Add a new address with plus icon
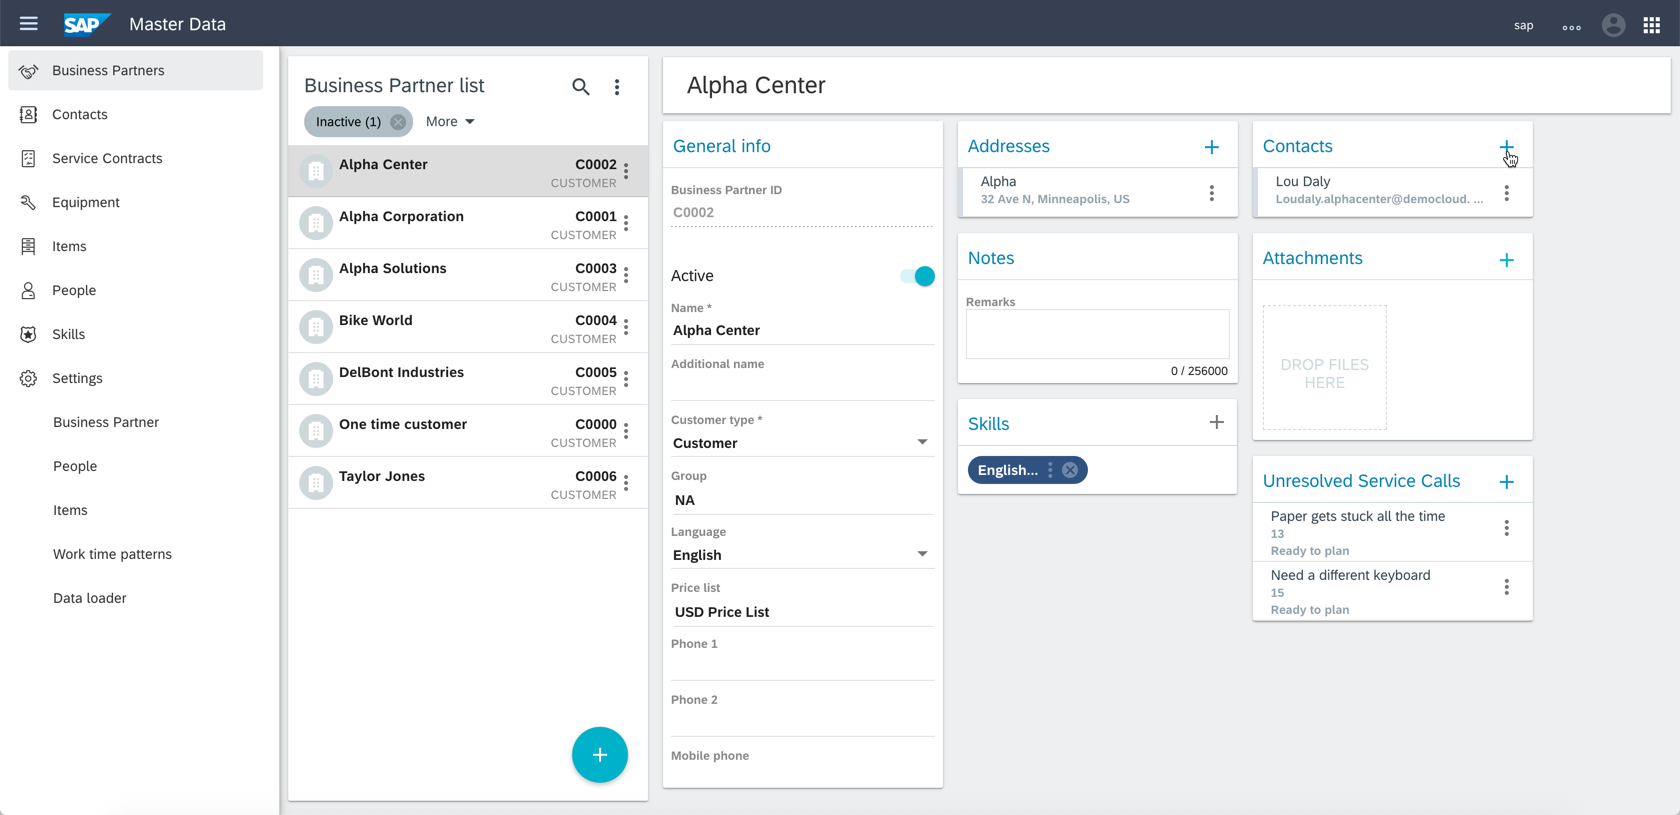Viewport: 1680px width, 815px height. pos(1211,147)
